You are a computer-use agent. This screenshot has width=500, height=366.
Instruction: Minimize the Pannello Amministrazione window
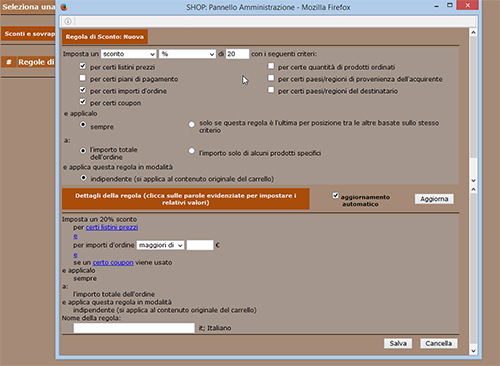coord(436,6)
